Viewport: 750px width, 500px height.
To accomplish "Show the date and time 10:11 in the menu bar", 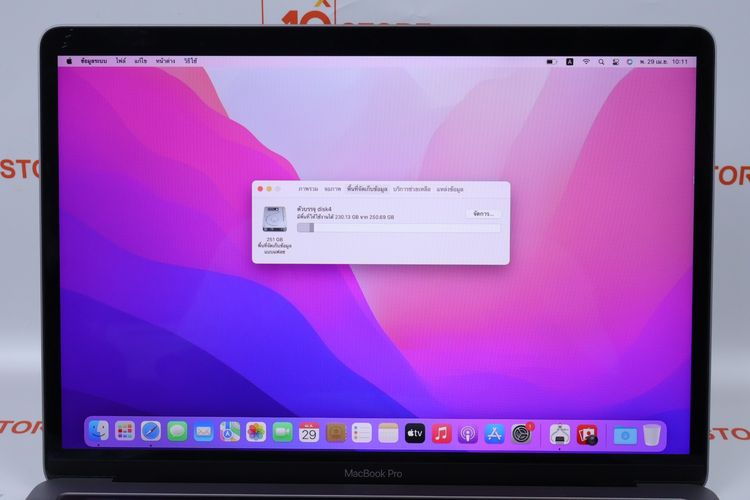I will [x=664, y=62].
